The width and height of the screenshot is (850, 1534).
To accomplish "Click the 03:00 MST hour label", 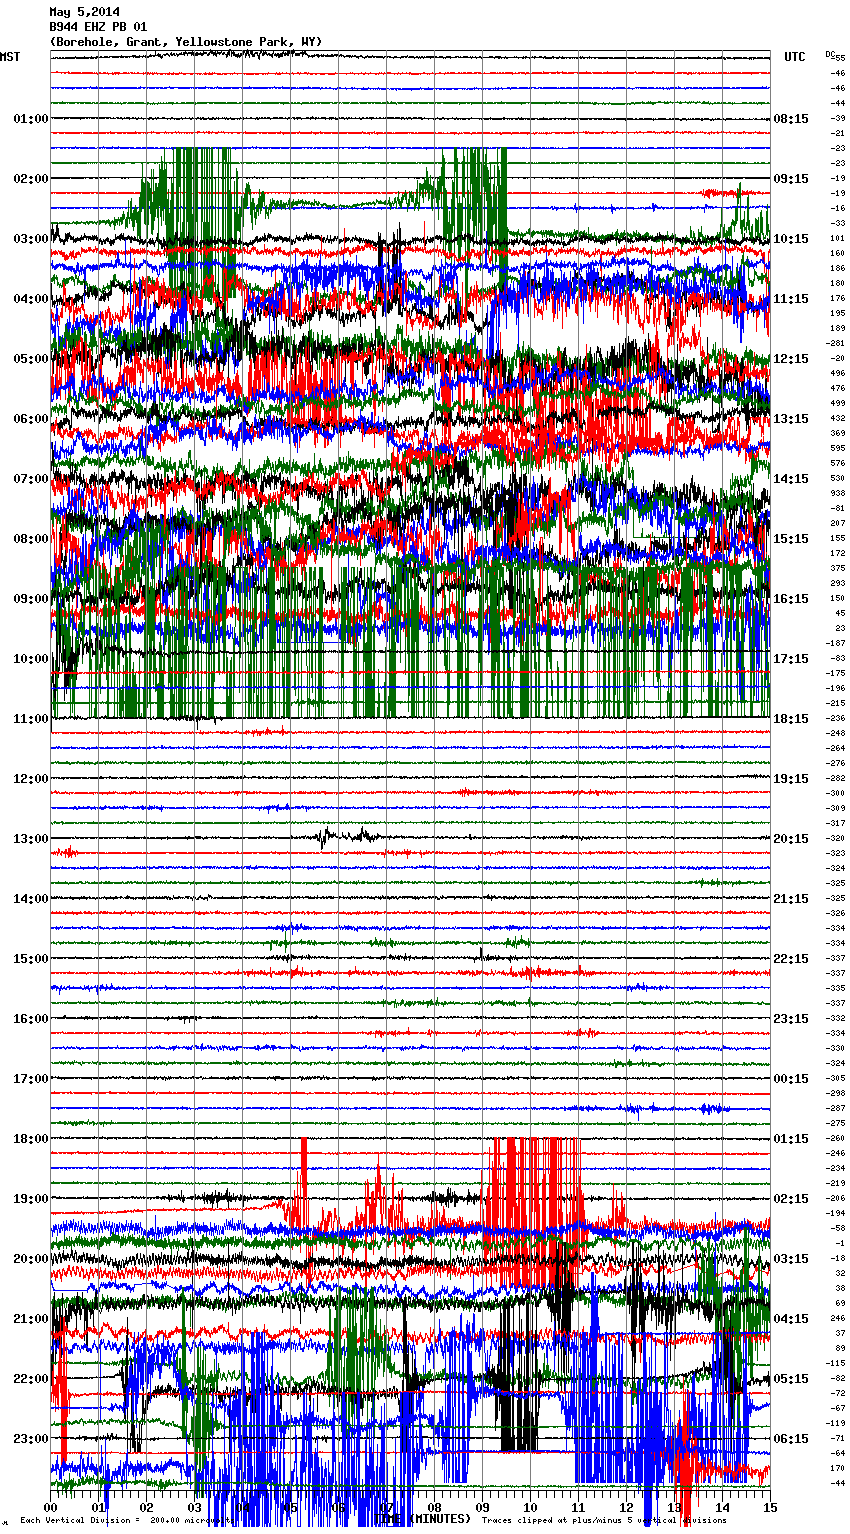I will click(31, 238).
